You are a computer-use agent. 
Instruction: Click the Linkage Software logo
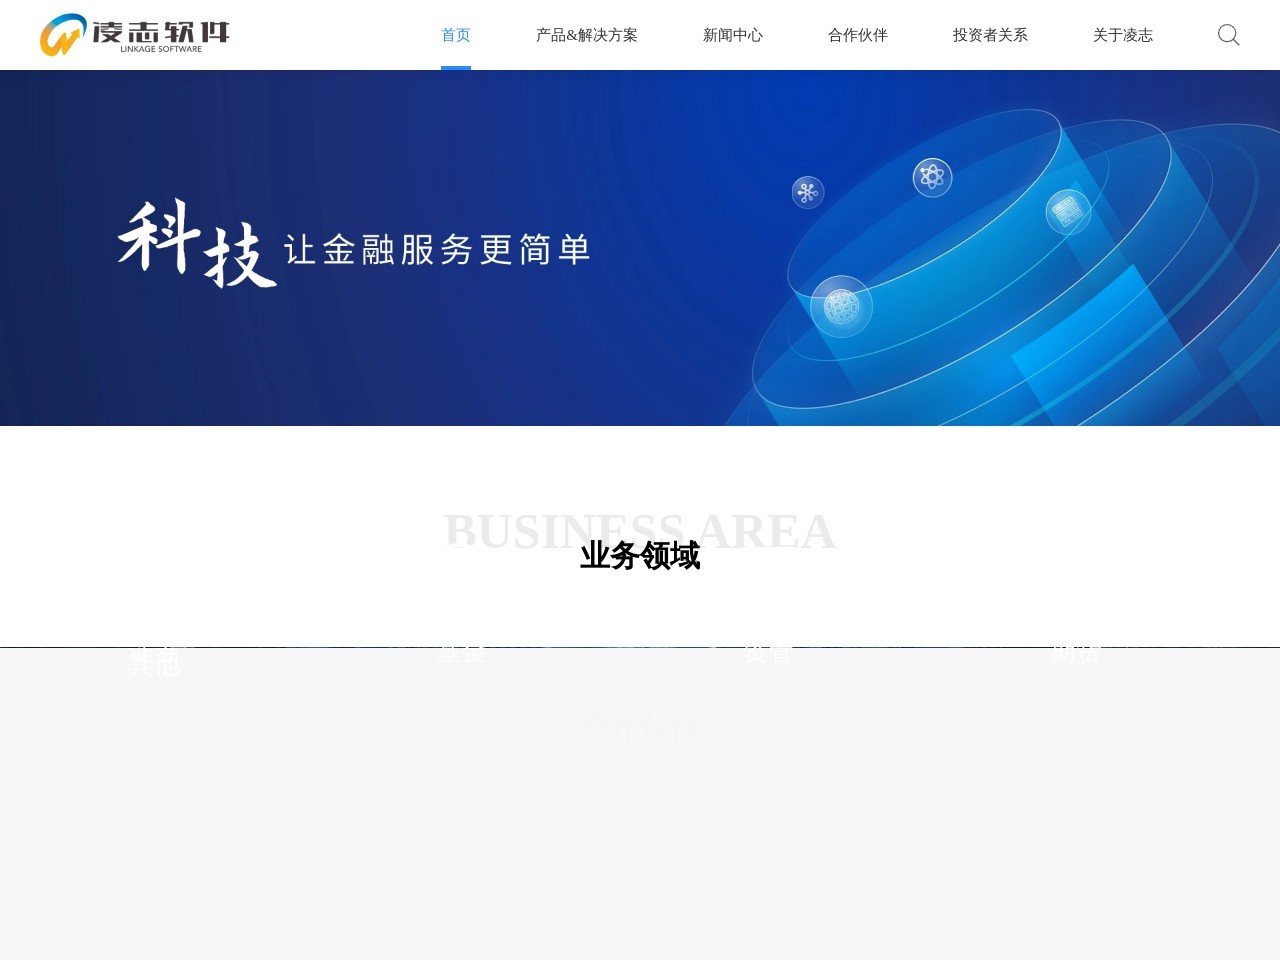(131, 35)
